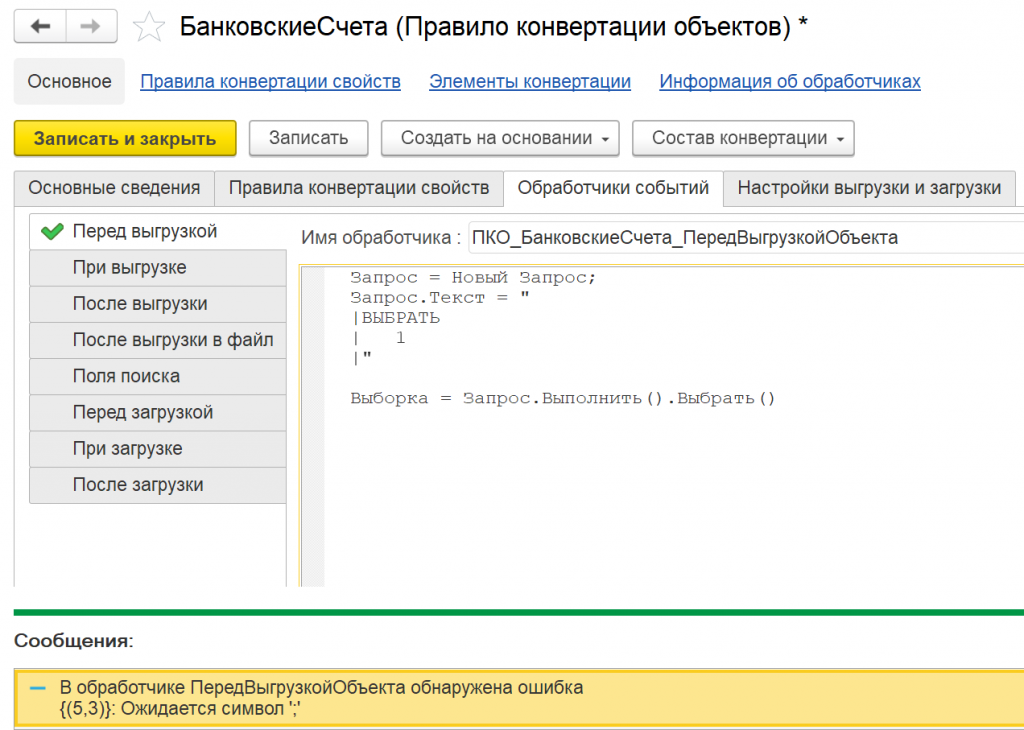Select the После загрузки handler
This screenshot has width=1024, height=730.
point(157,485)
